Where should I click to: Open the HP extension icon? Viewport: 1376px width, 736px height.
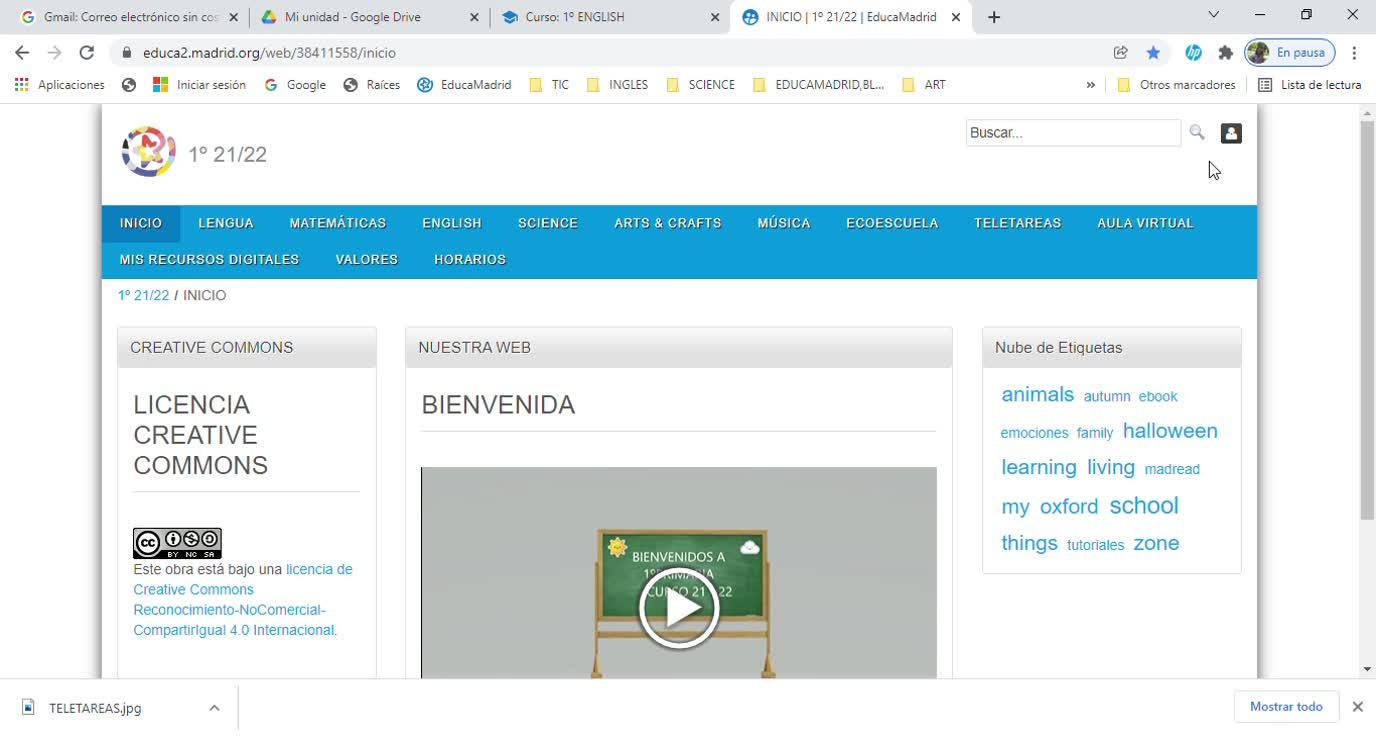click(x=1193, y=53)
